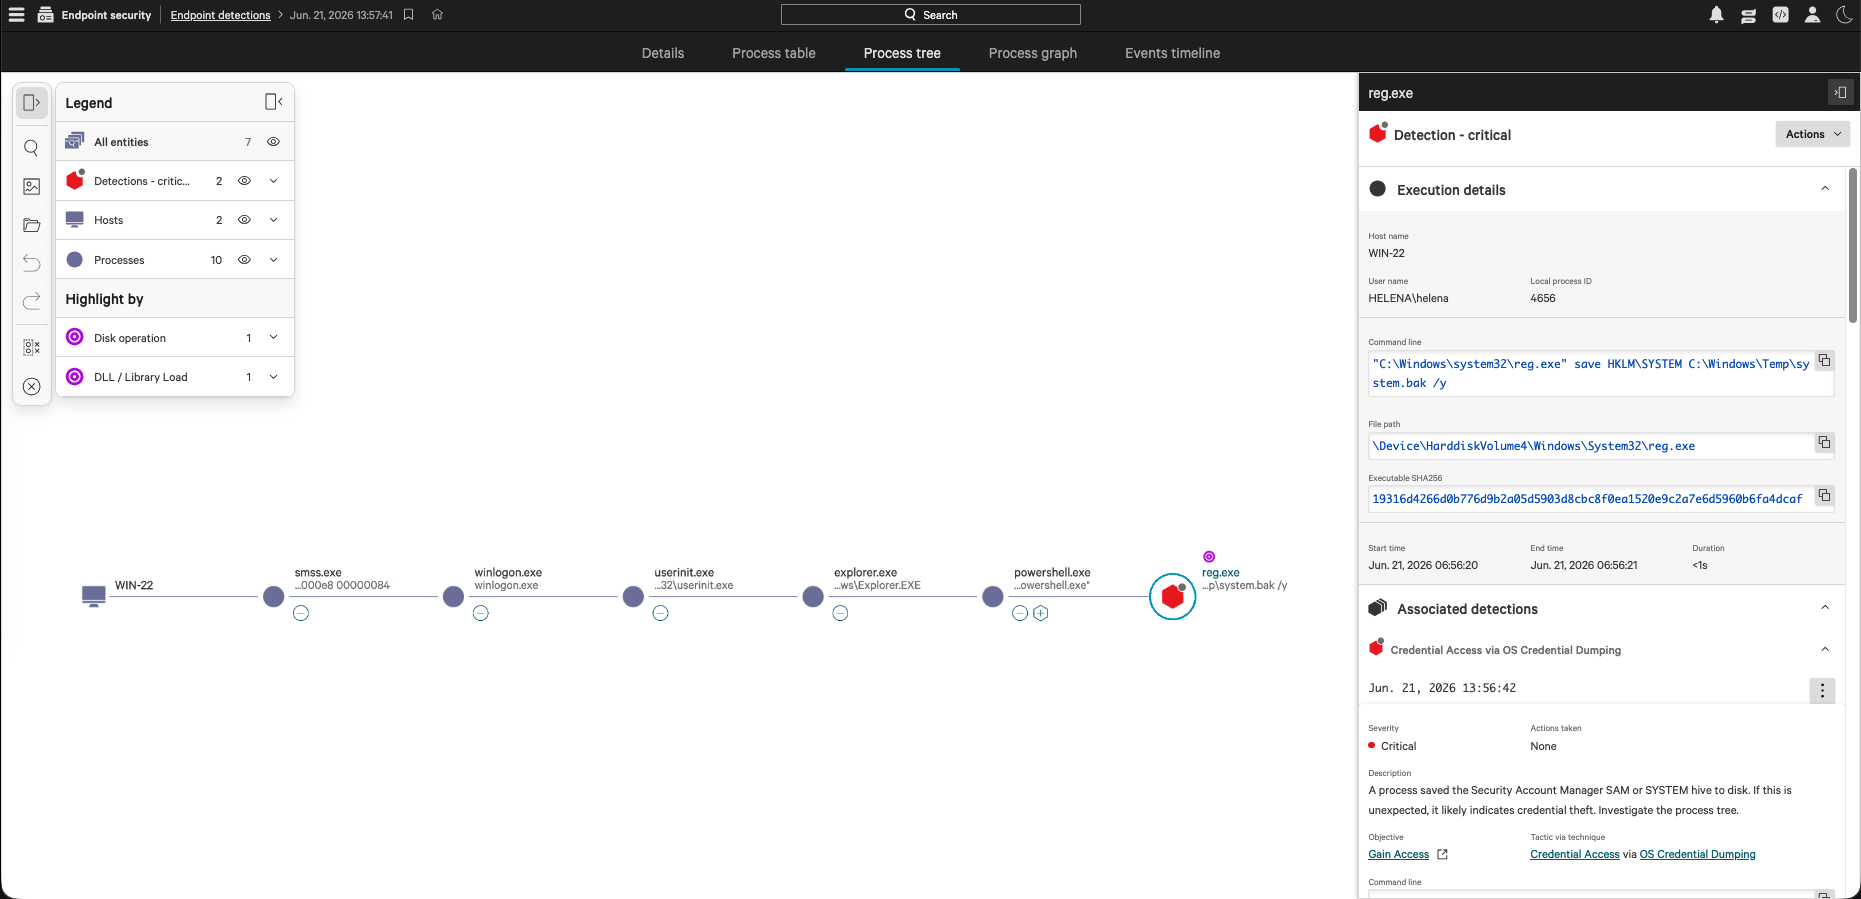Toggle Processes visibility eye icon
The image size is (1861, 899).
tap(244, 260)
